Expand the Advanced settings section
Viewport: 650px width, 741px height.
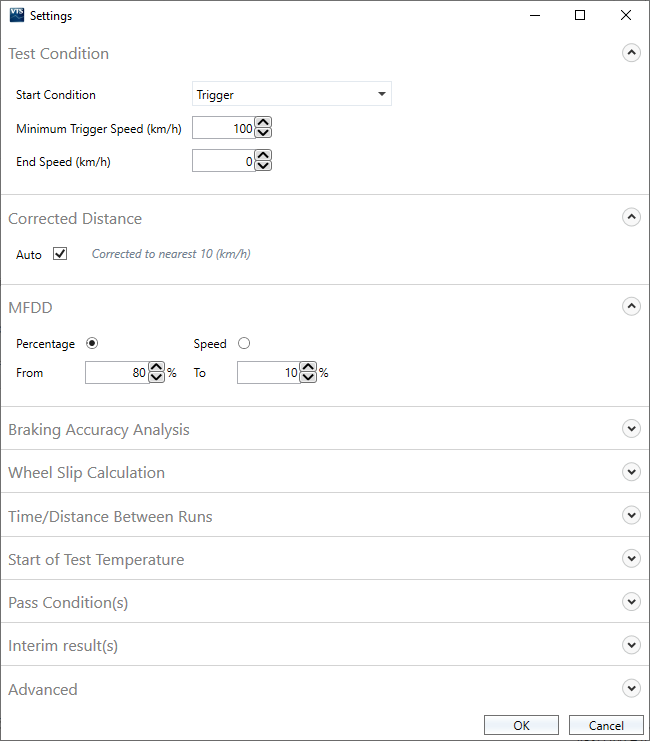click(x=631, y=688)
